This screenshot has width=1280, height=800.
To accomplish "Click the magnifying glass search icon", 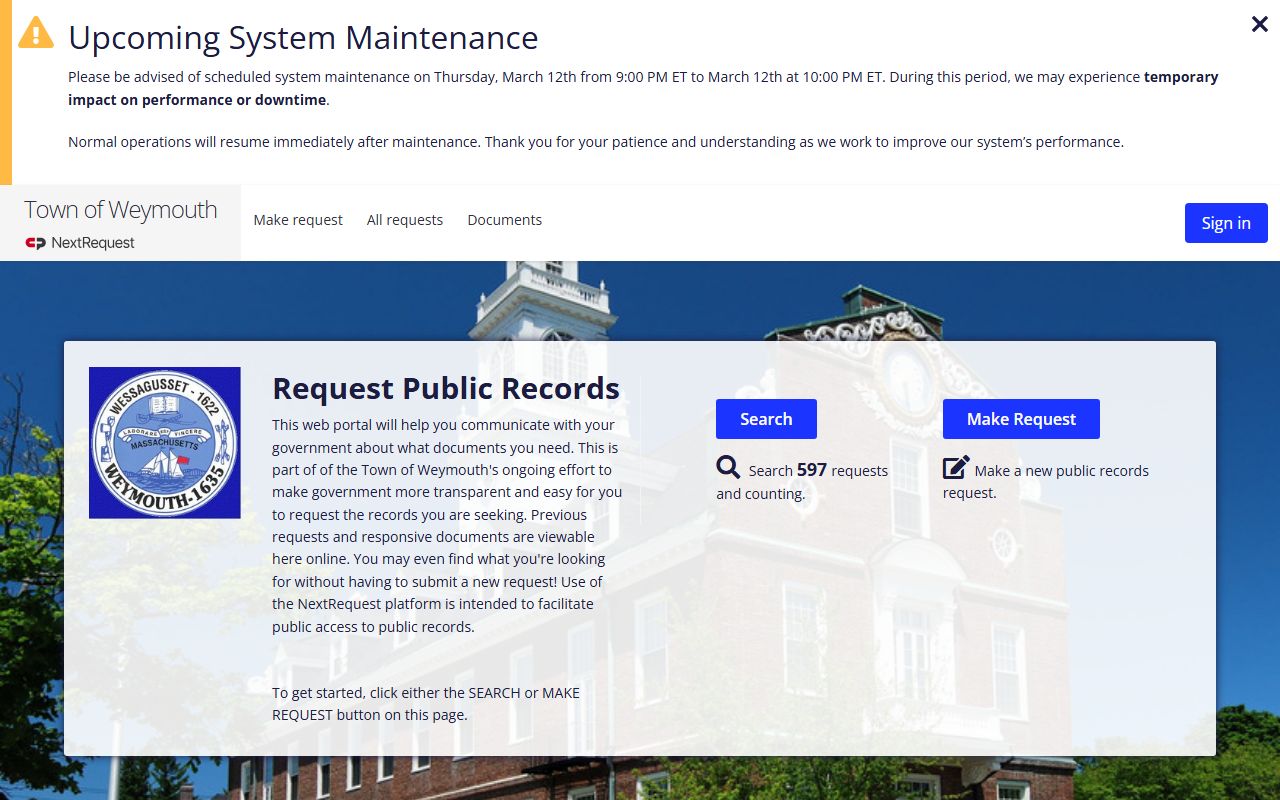I will coord(728,467).
